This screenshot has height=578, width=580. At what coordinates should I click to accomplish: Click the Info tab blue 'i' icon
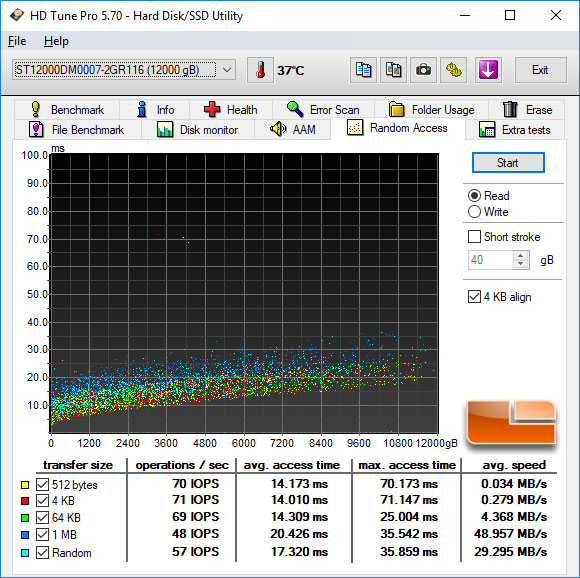point(142,109)
